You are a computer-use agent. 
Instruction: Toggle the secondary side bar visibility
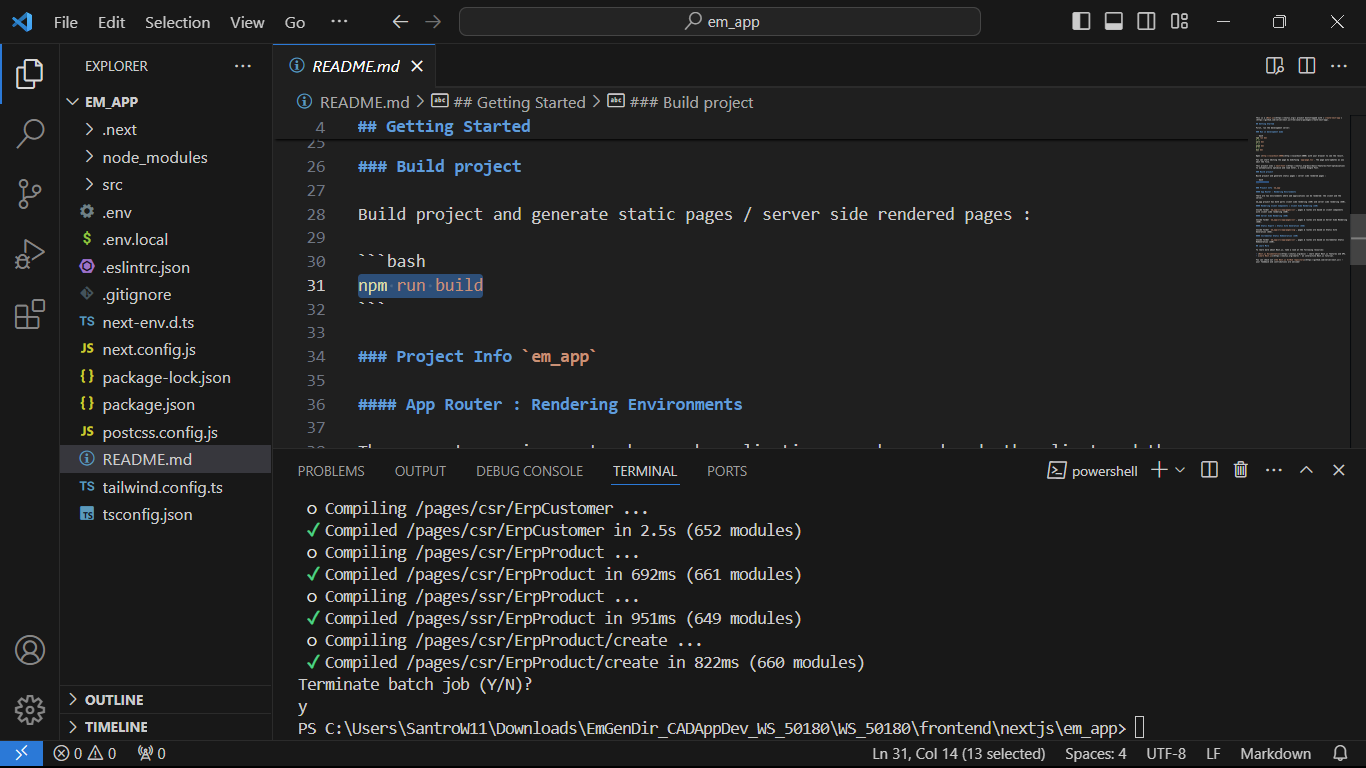coord(1147,21)
